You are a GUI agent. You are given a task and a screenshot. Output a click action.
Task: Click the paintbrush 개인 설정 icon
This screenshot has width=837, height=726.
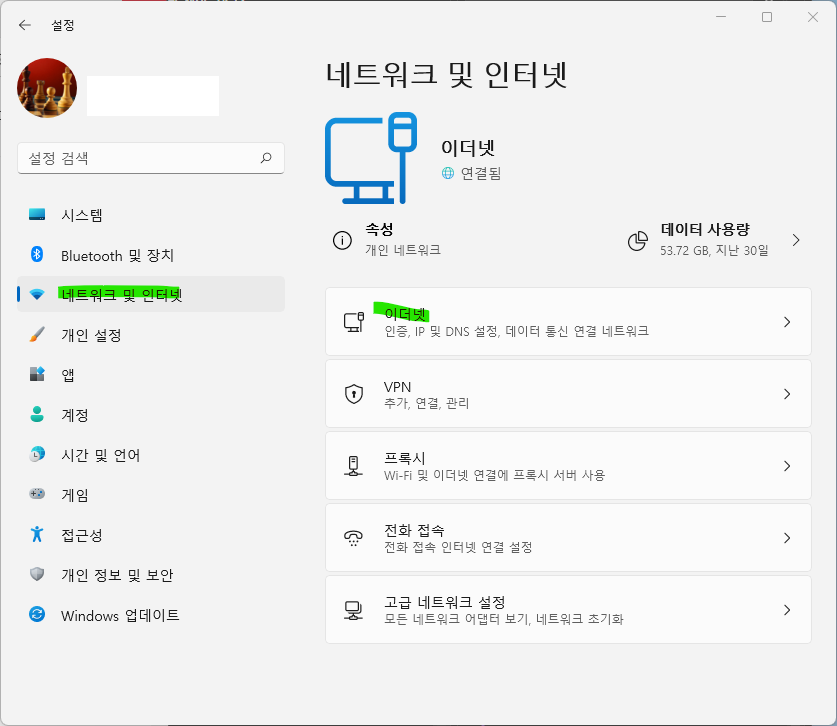pos(37,335)
